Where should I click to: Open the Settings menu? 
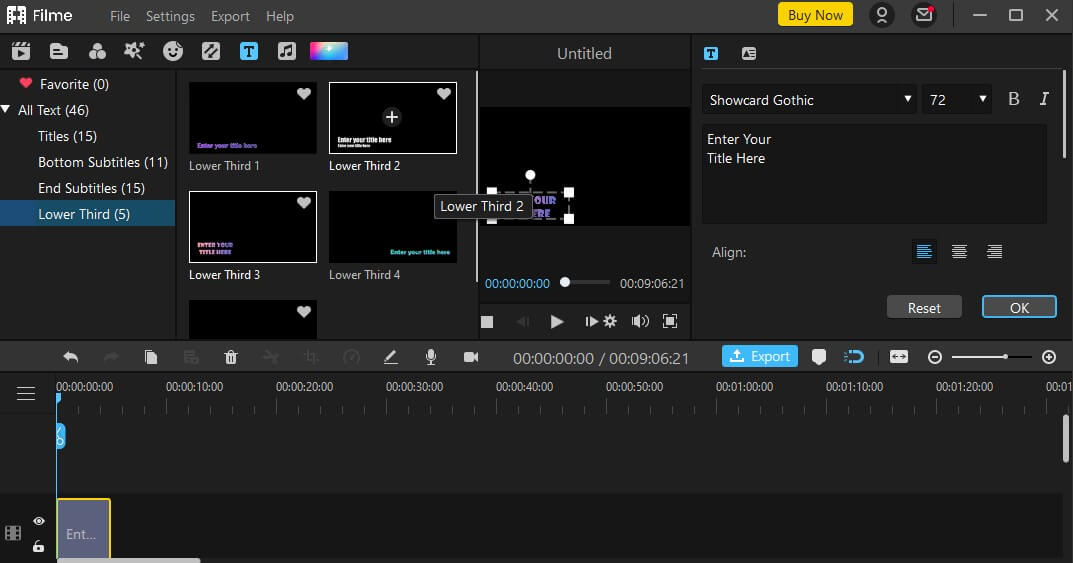click(170, 16)
